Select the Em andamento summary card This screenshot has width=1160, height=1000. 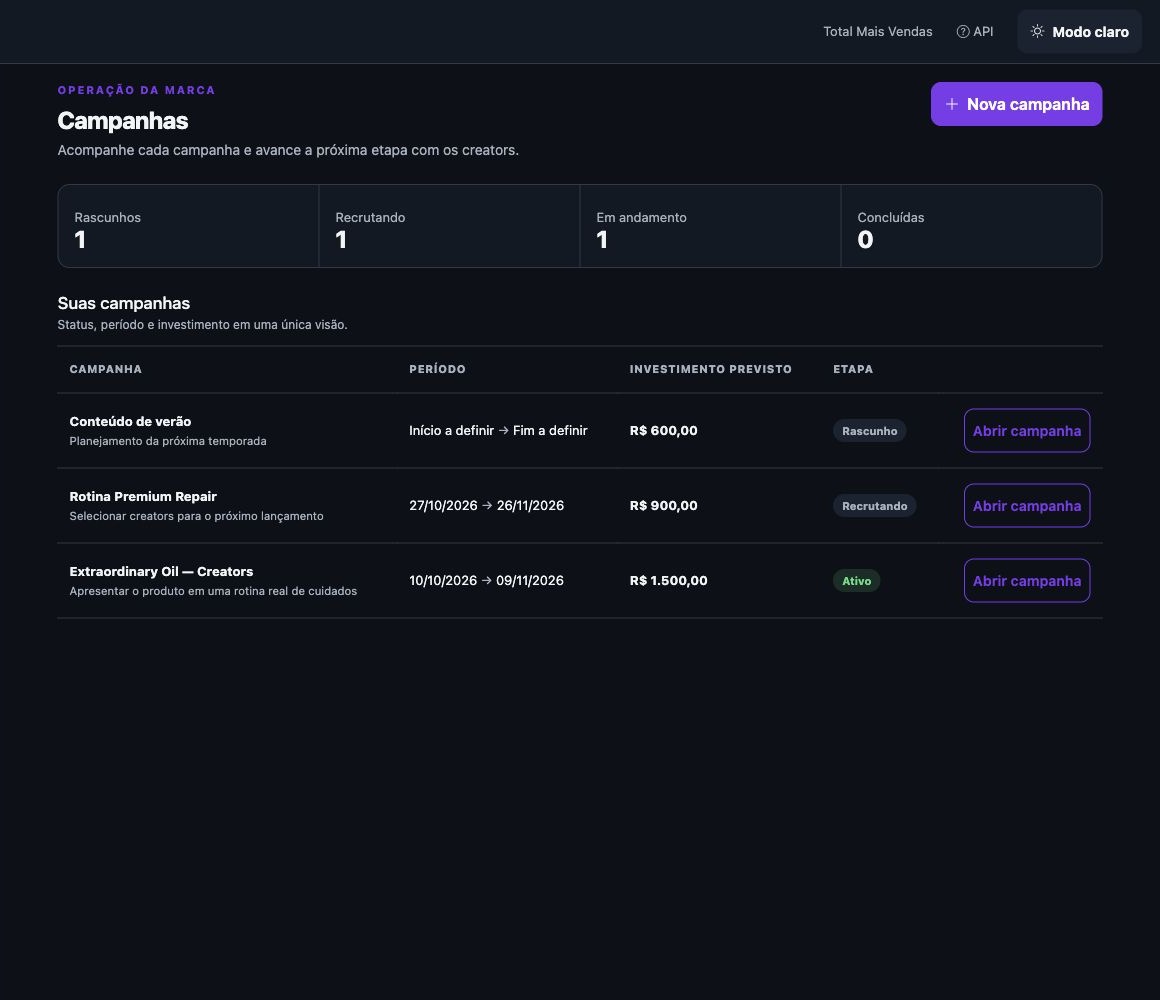pos(710,226)
